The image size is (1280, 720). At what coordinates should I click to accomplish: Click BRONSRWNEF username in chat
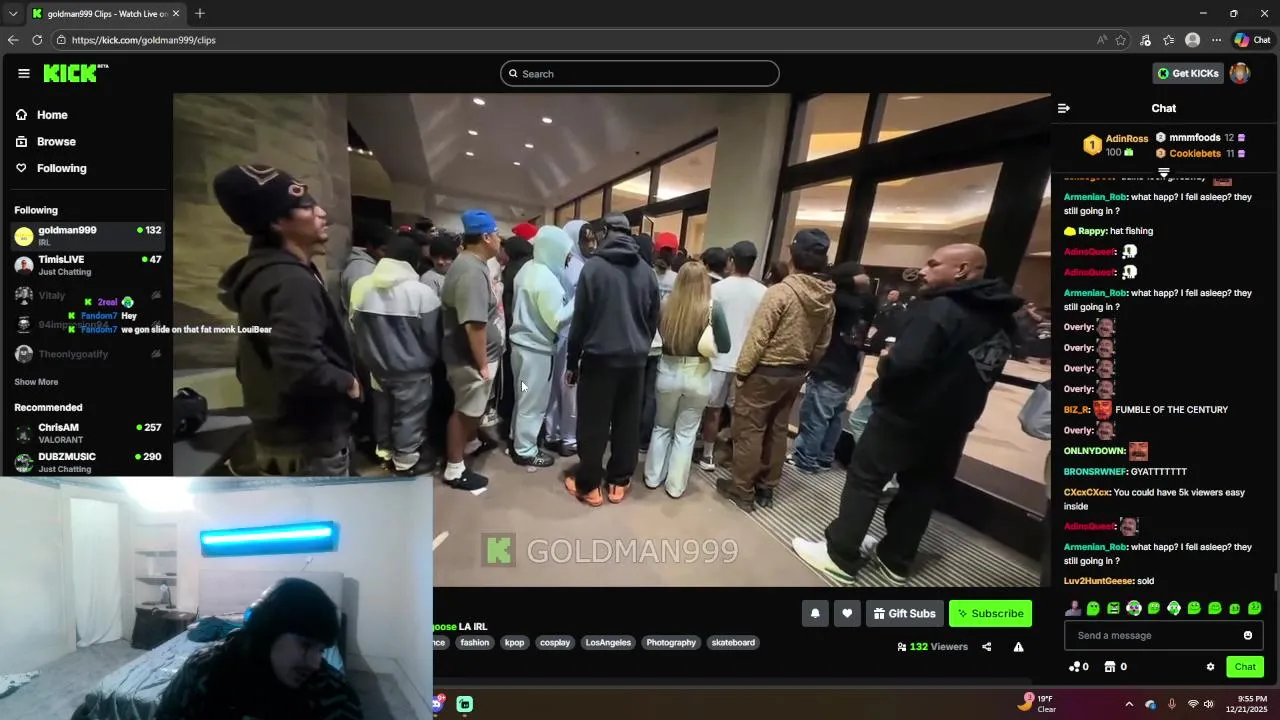click(x=1095, y=472)
